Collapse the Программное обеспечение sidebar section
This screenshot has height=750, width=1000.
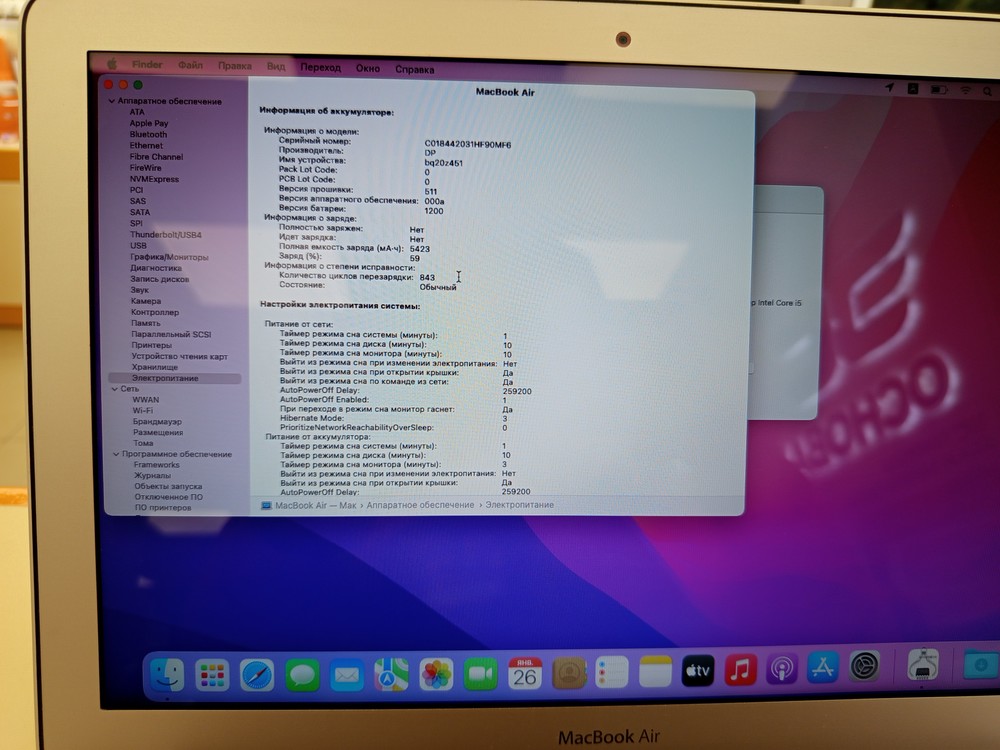click(116, 454)
